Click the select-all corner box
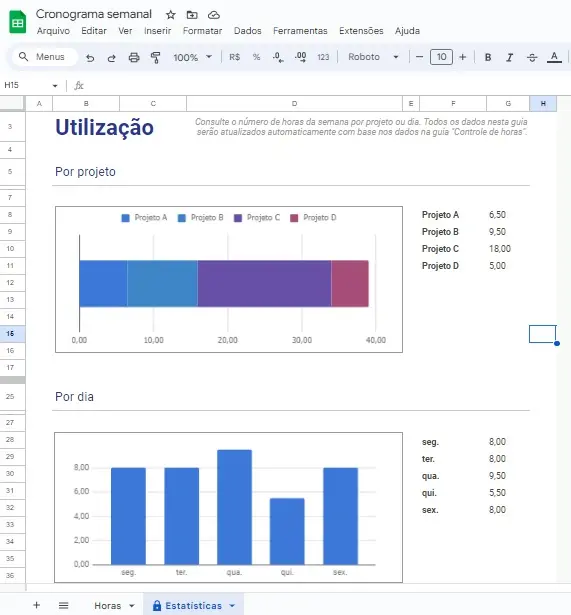The image size is (571, 615). tap(12, 104)
